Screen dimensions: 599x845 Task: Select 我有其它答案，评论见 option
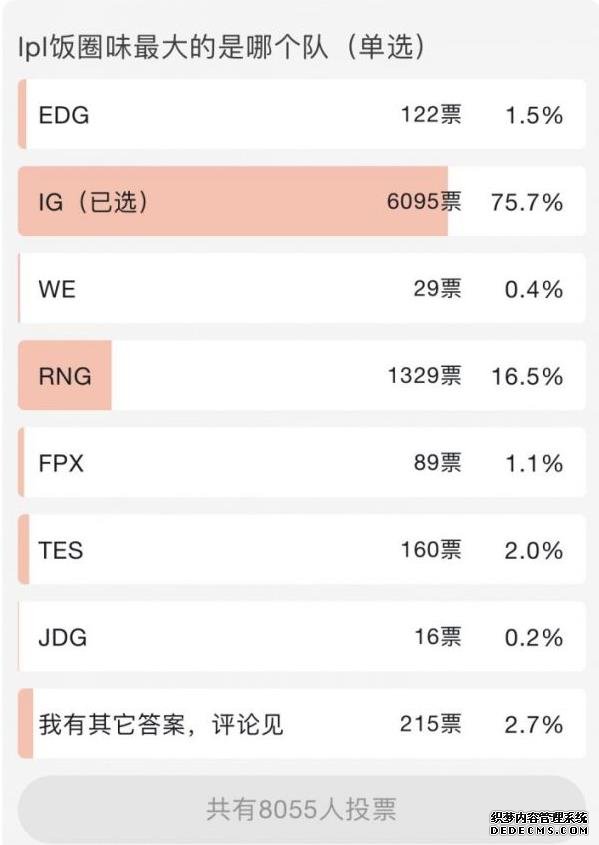click(x=302, y=724)
